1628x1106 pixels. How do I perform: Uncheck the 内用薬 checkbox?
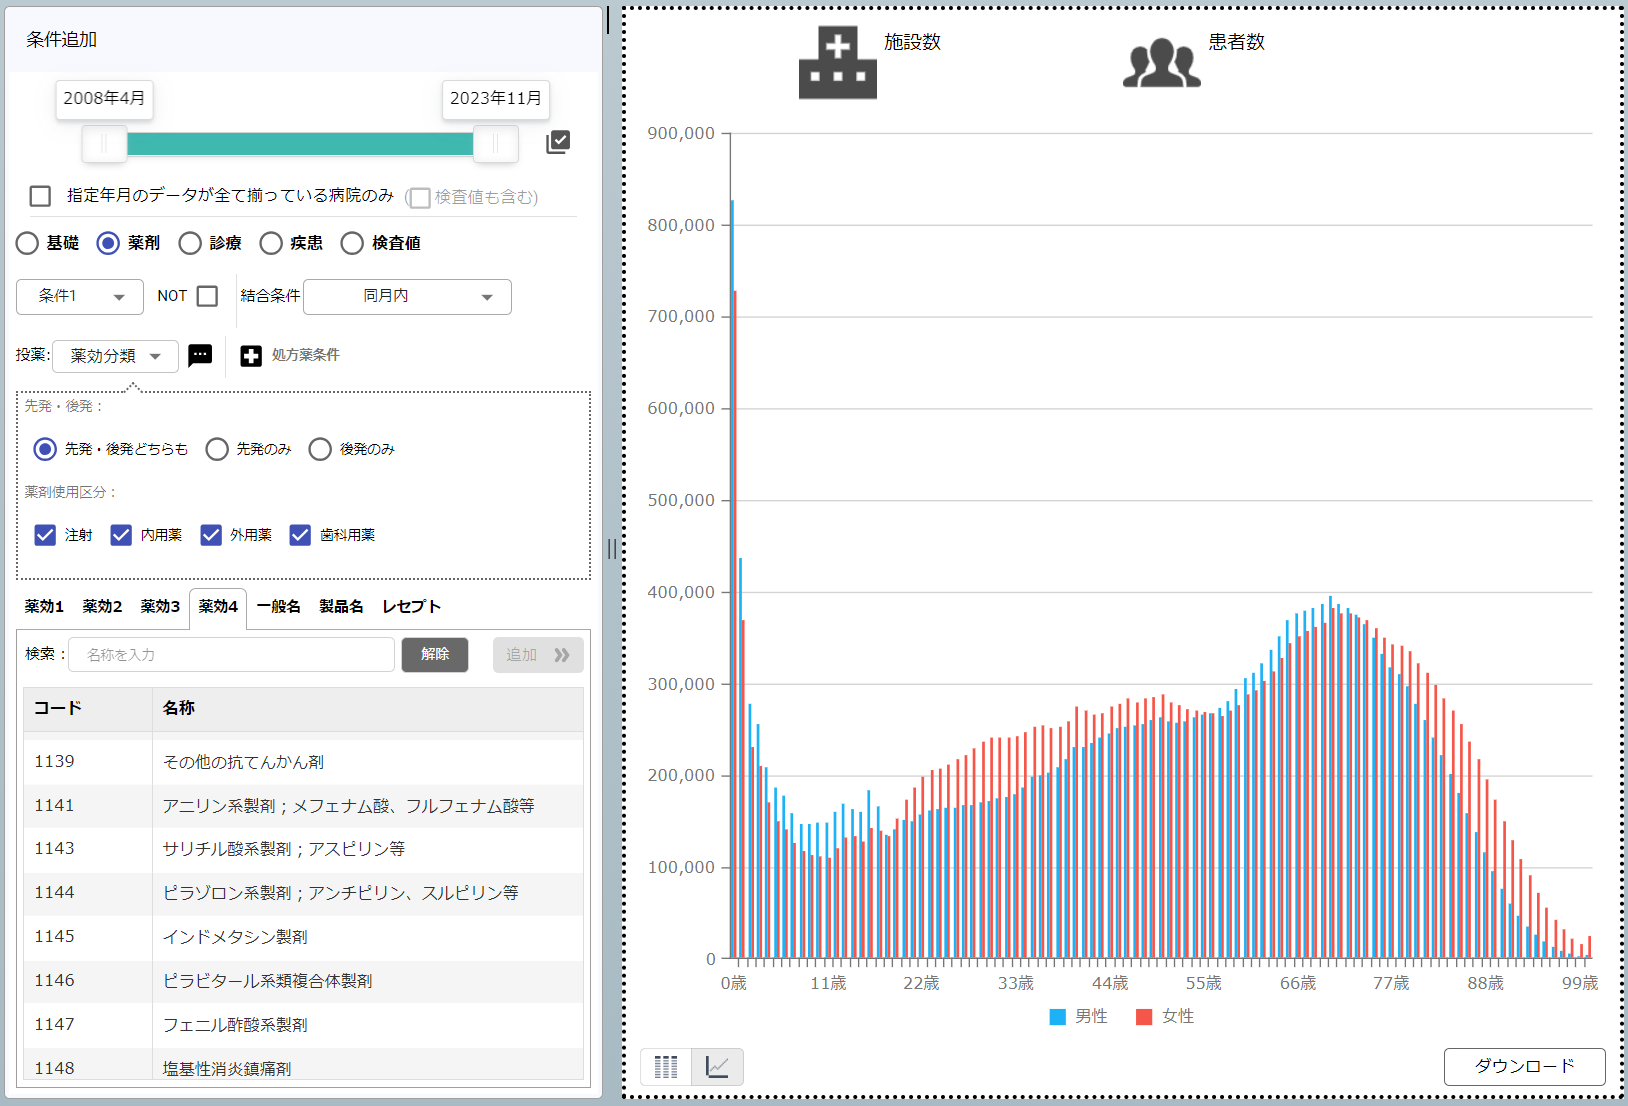121,535
